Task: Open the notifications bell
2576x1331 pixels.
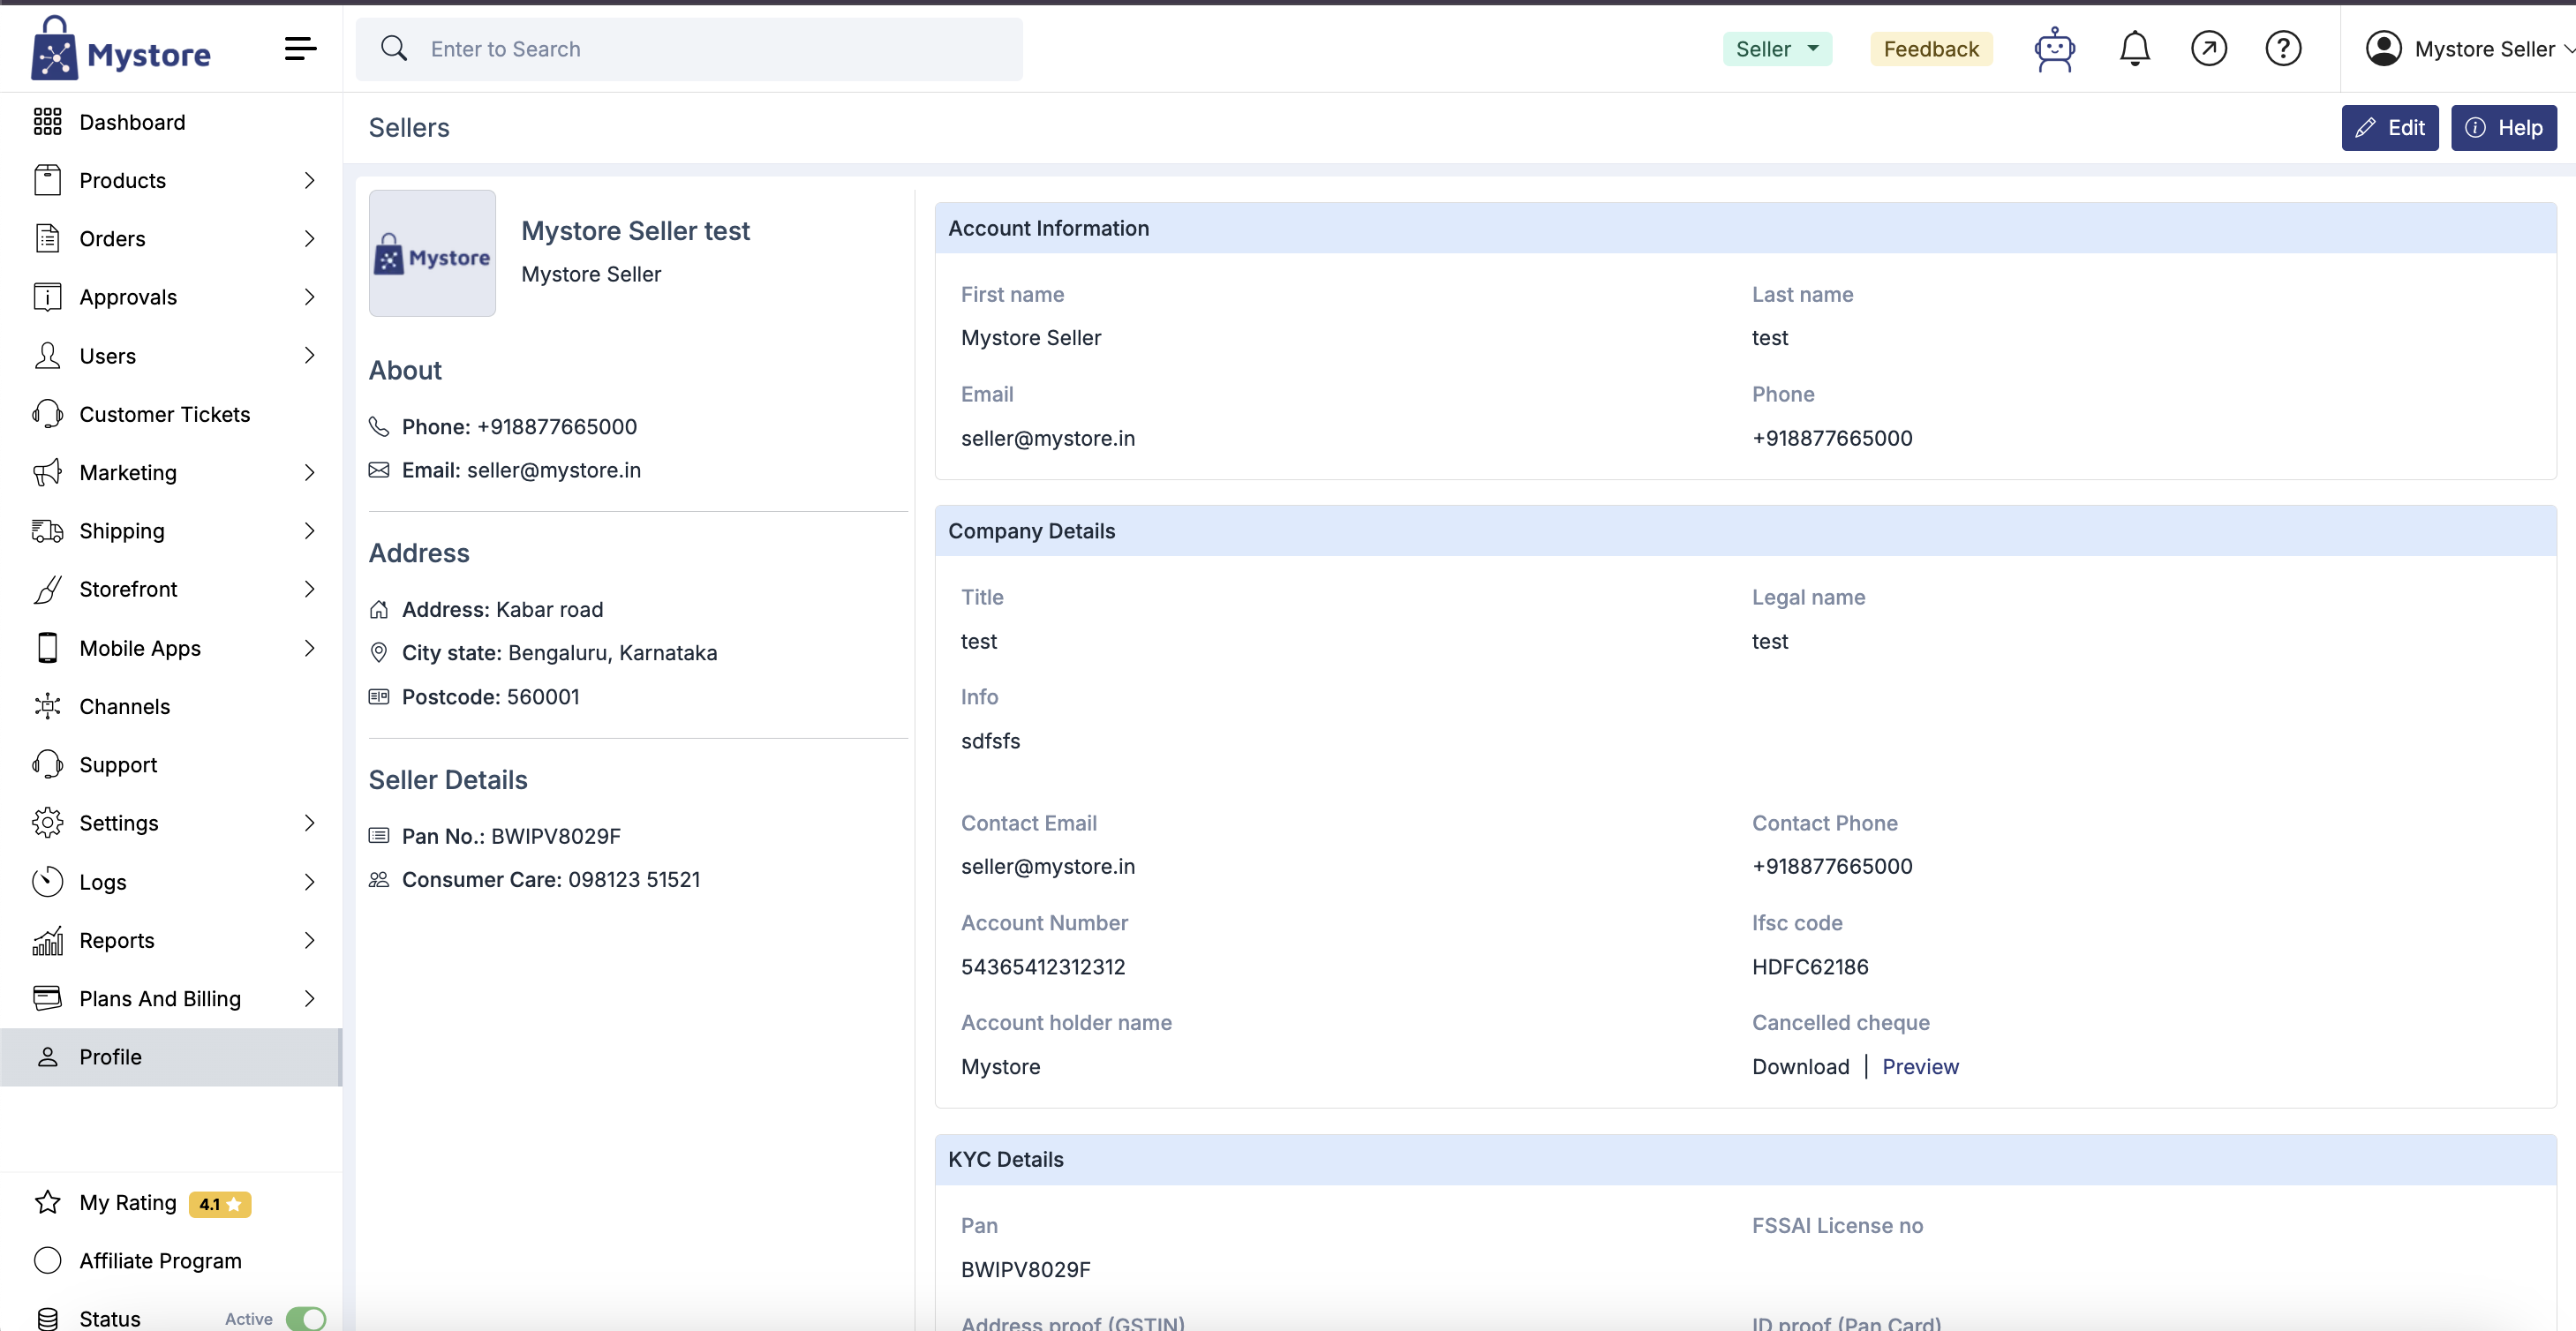Action: coord(2134,49)
